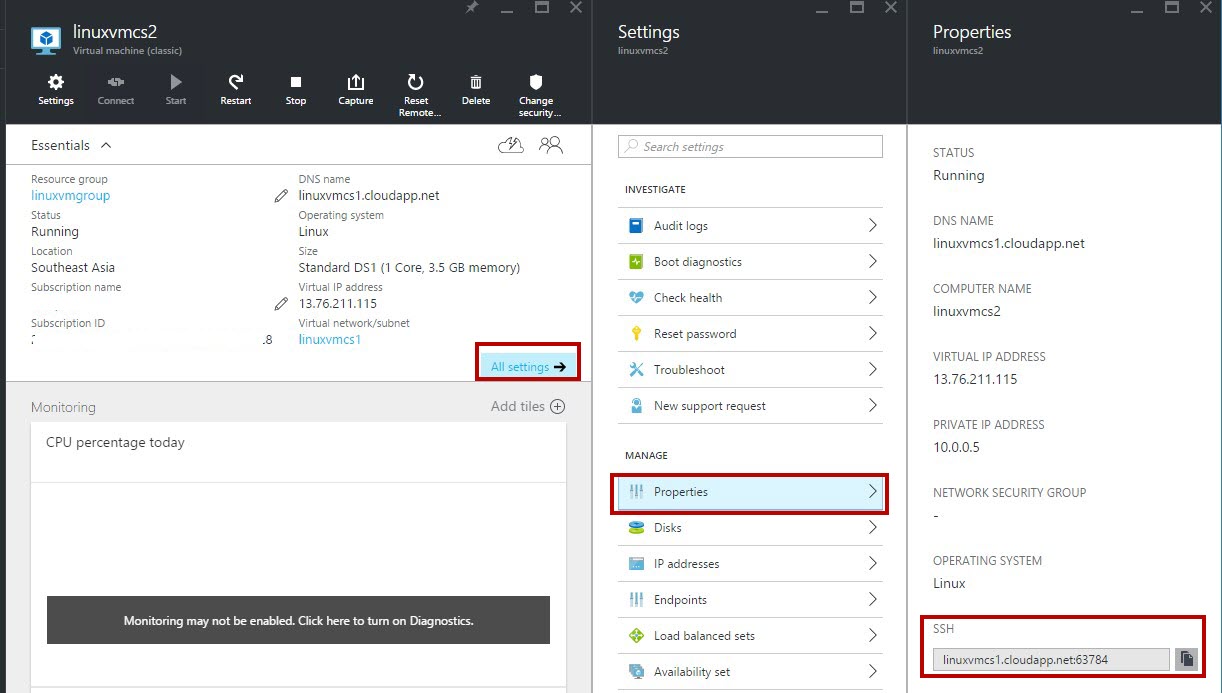Click the Availability set icon
Image resolution: width=1222 pixels, height=693 pixels.
click(x=636, y=672)
